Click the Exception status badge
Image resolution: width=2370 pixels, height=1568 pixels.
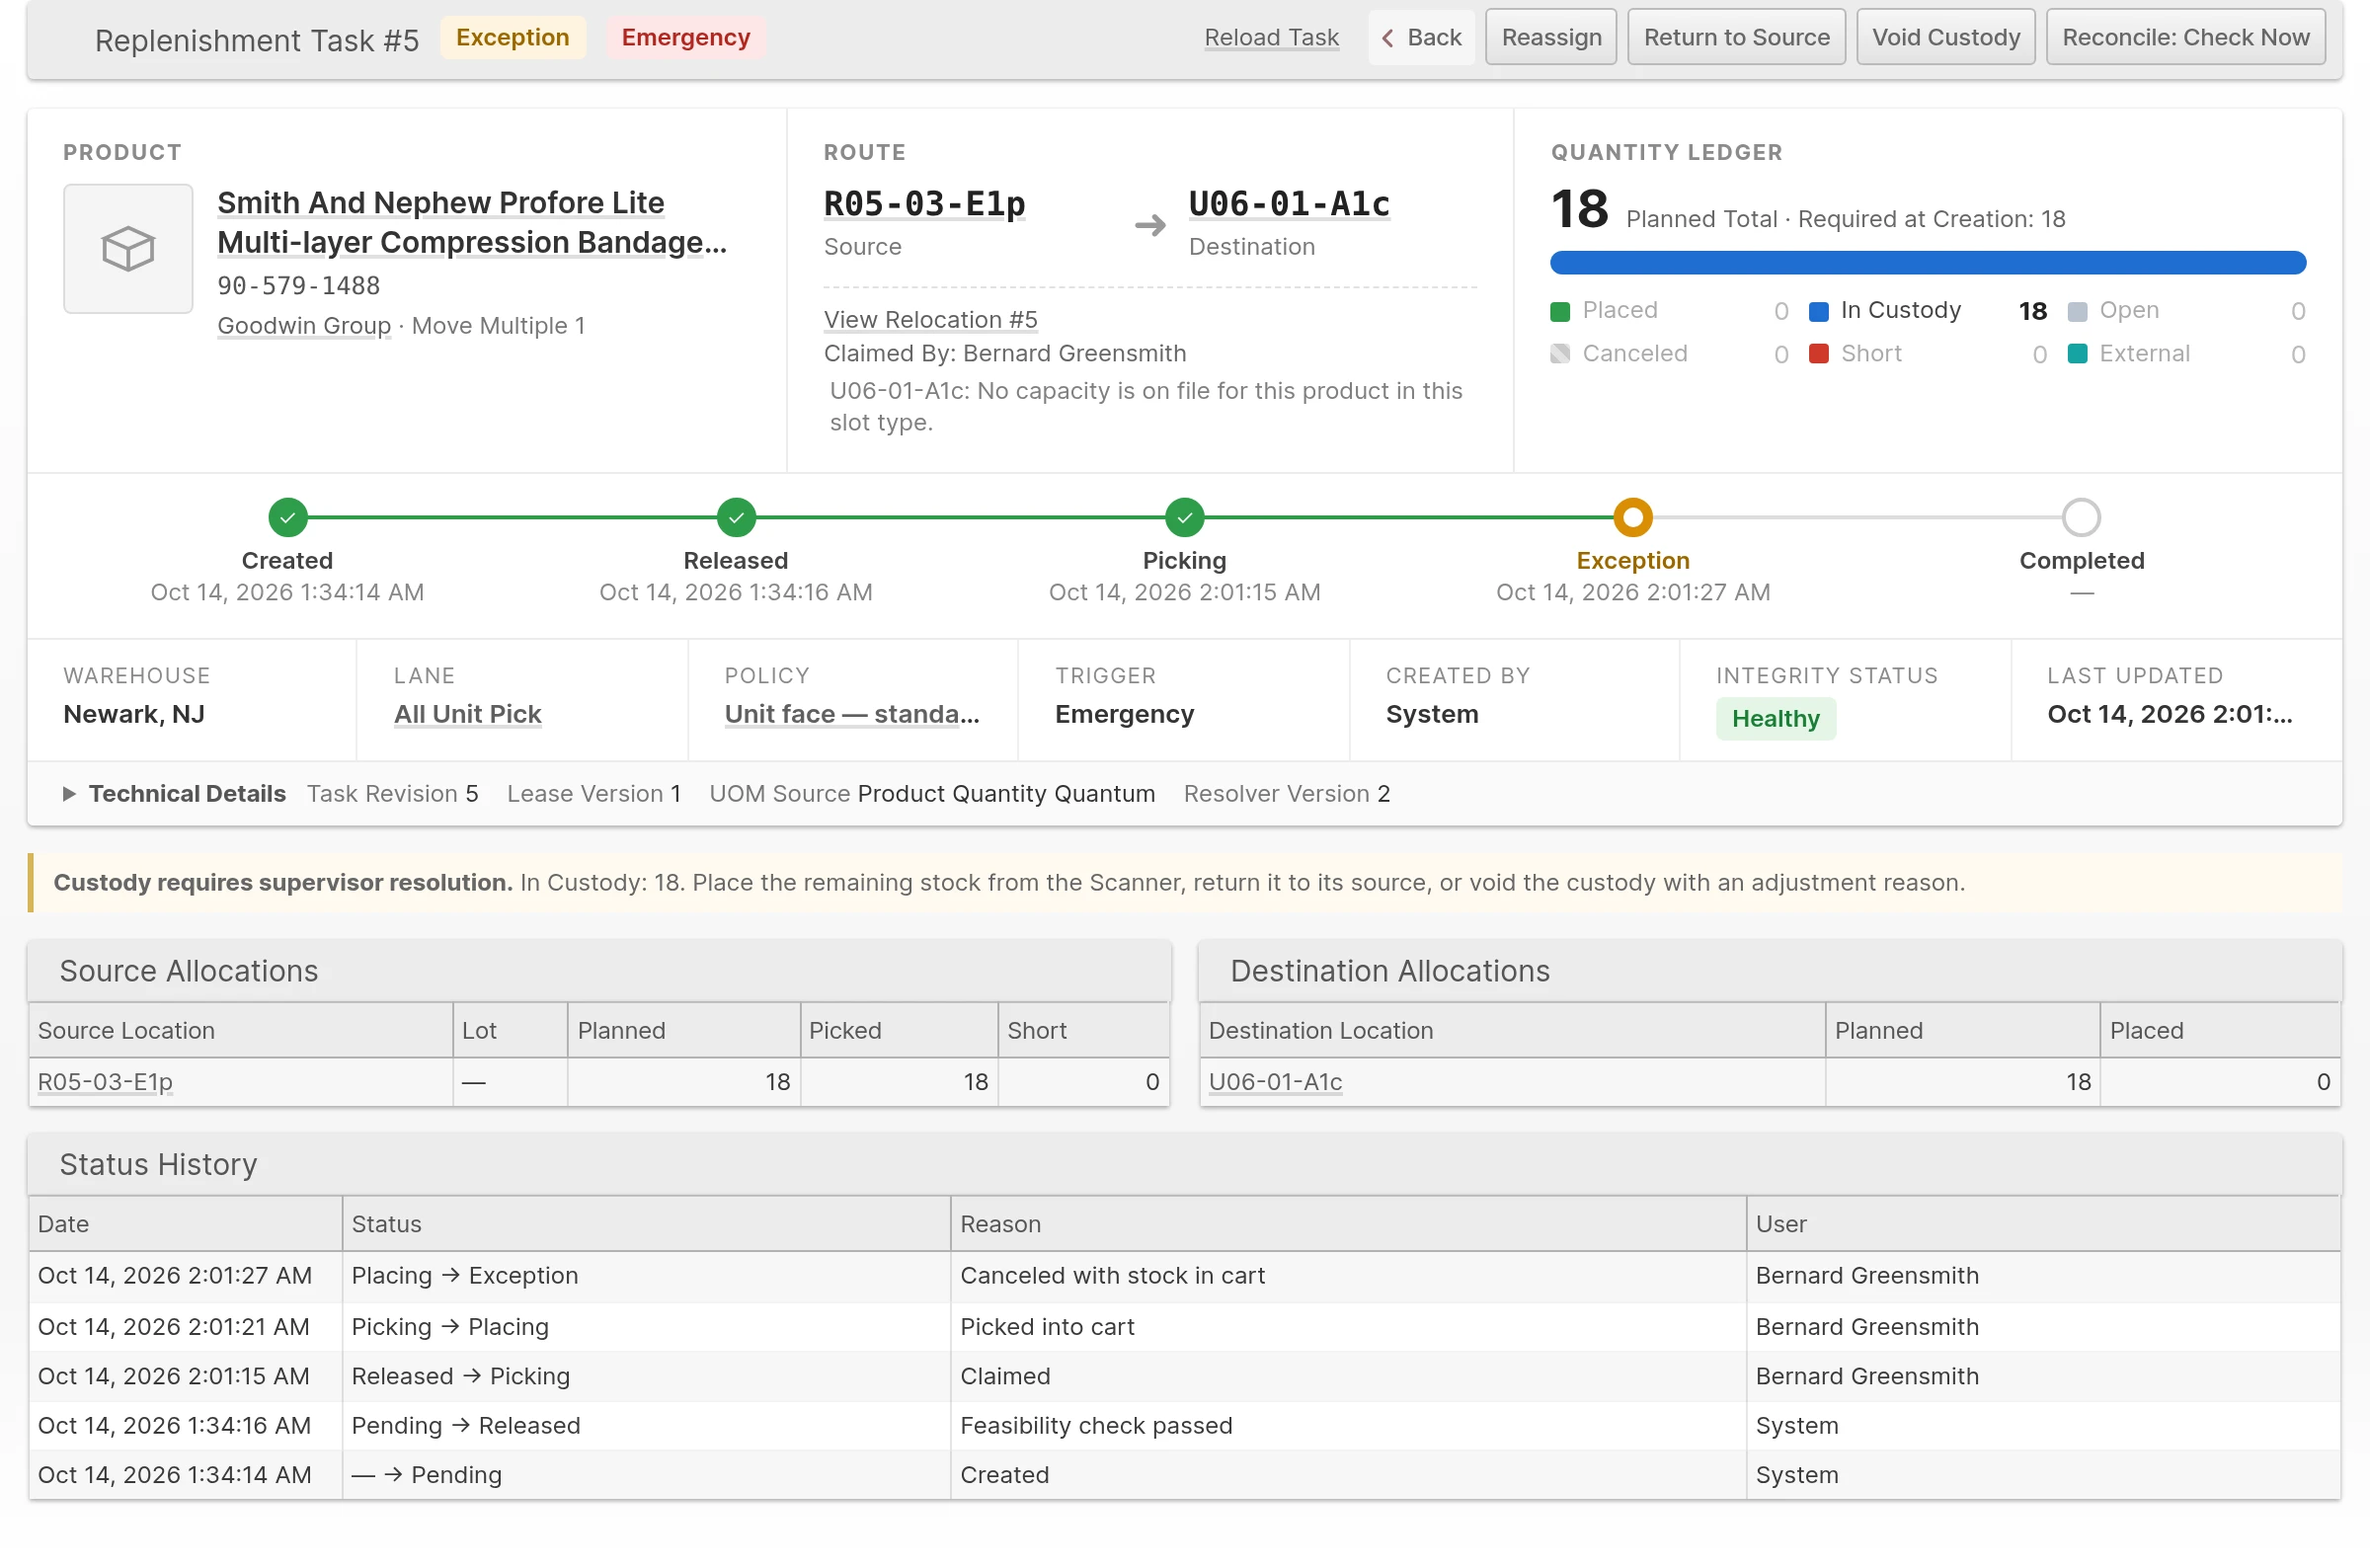pos(512,38)
